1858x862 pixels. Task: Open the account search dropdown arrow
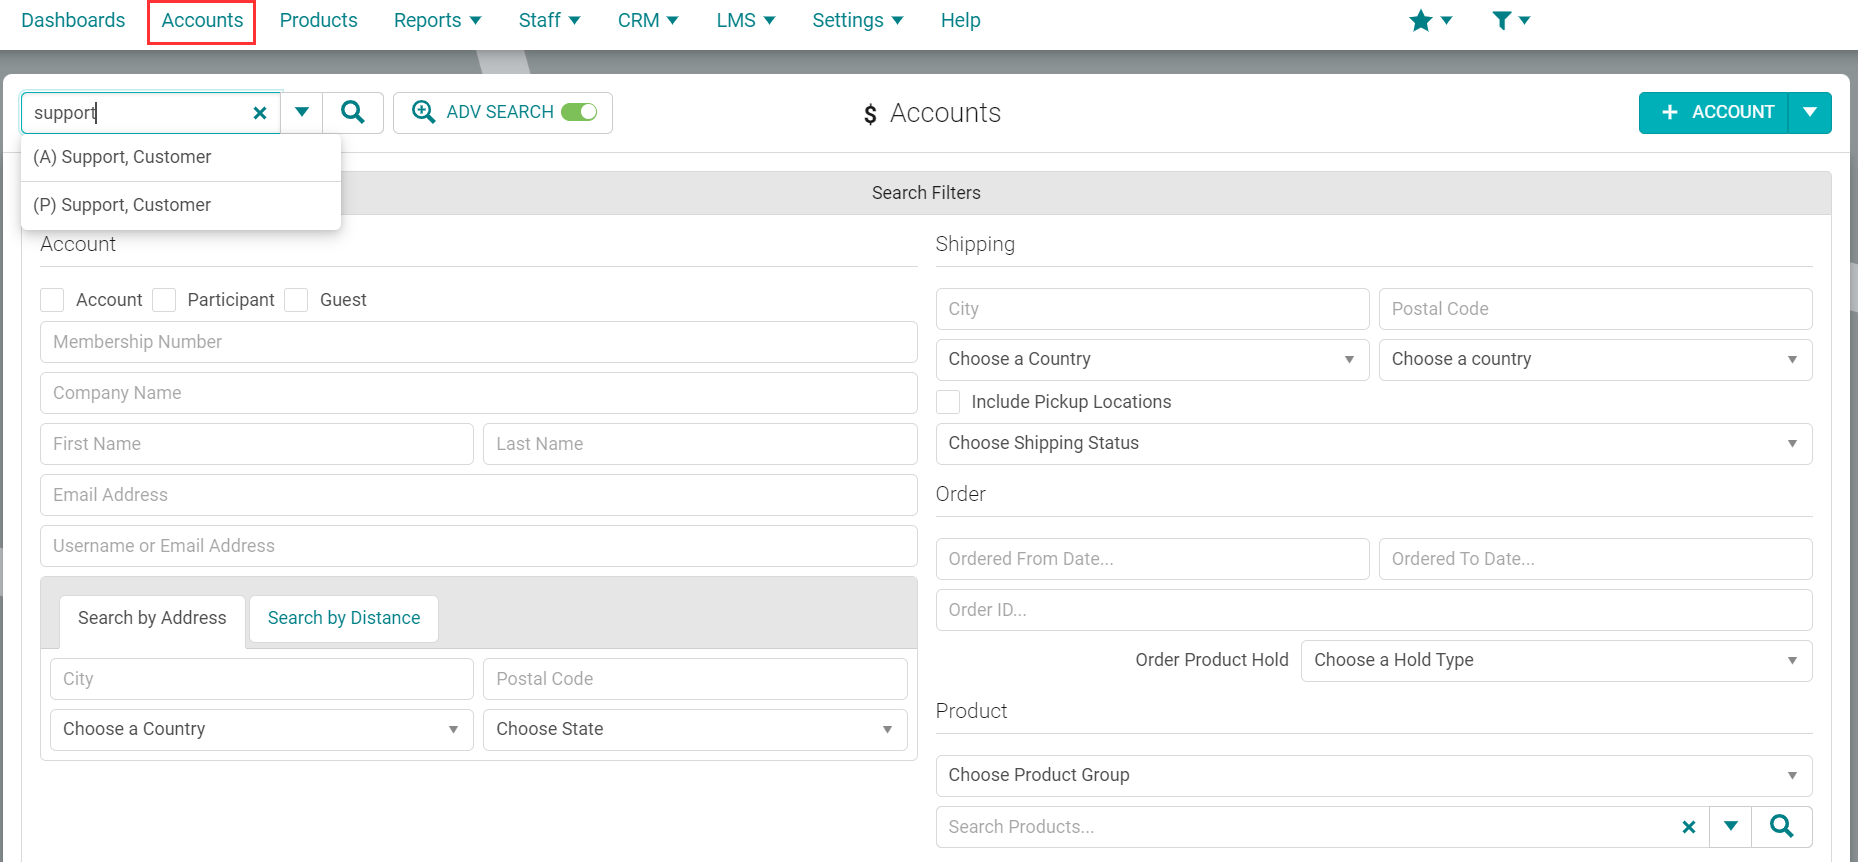pos(302,112)
